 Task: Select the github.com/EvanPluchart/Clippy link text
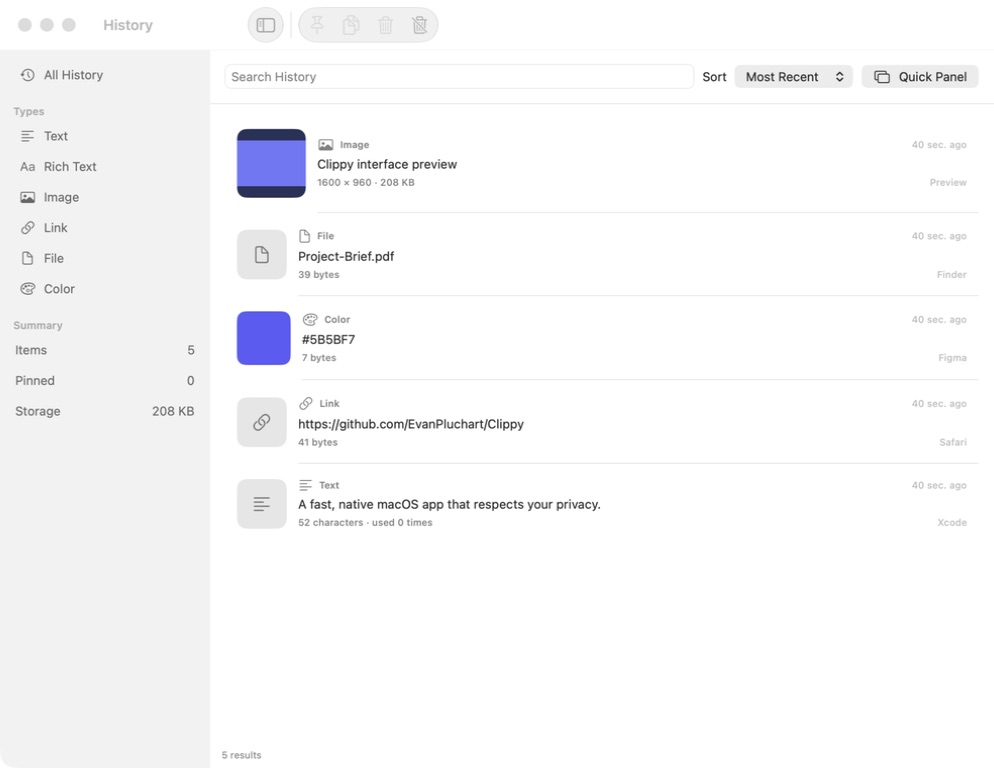point(411,424)
